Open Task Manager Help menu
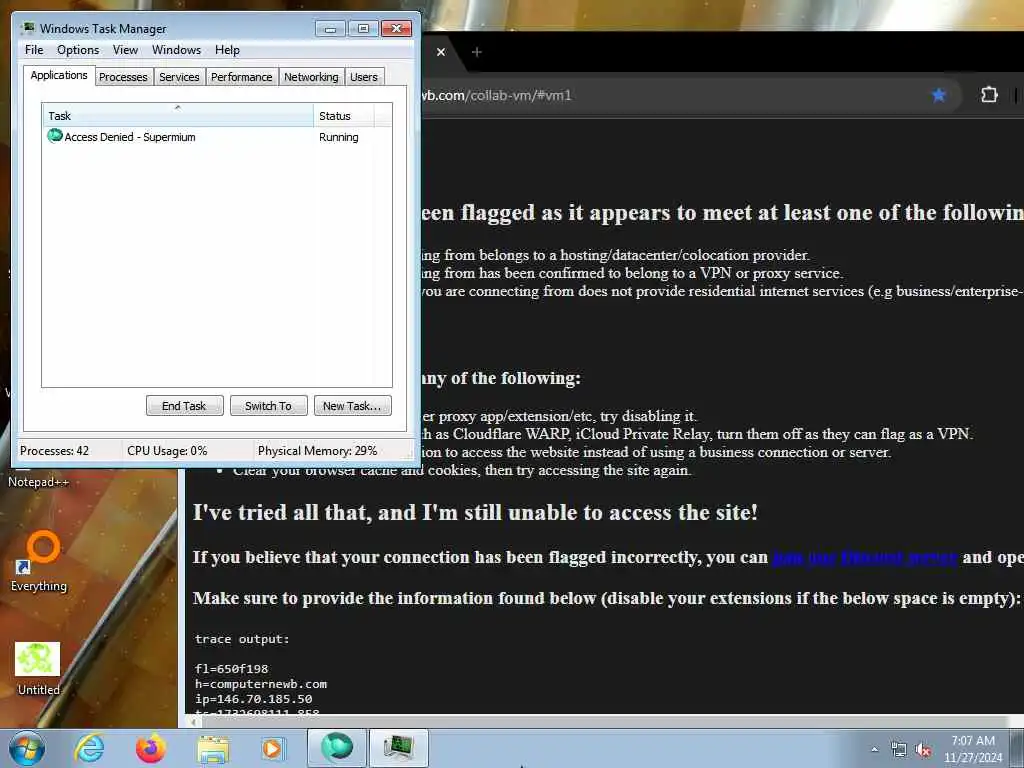 tap(227, 50)
